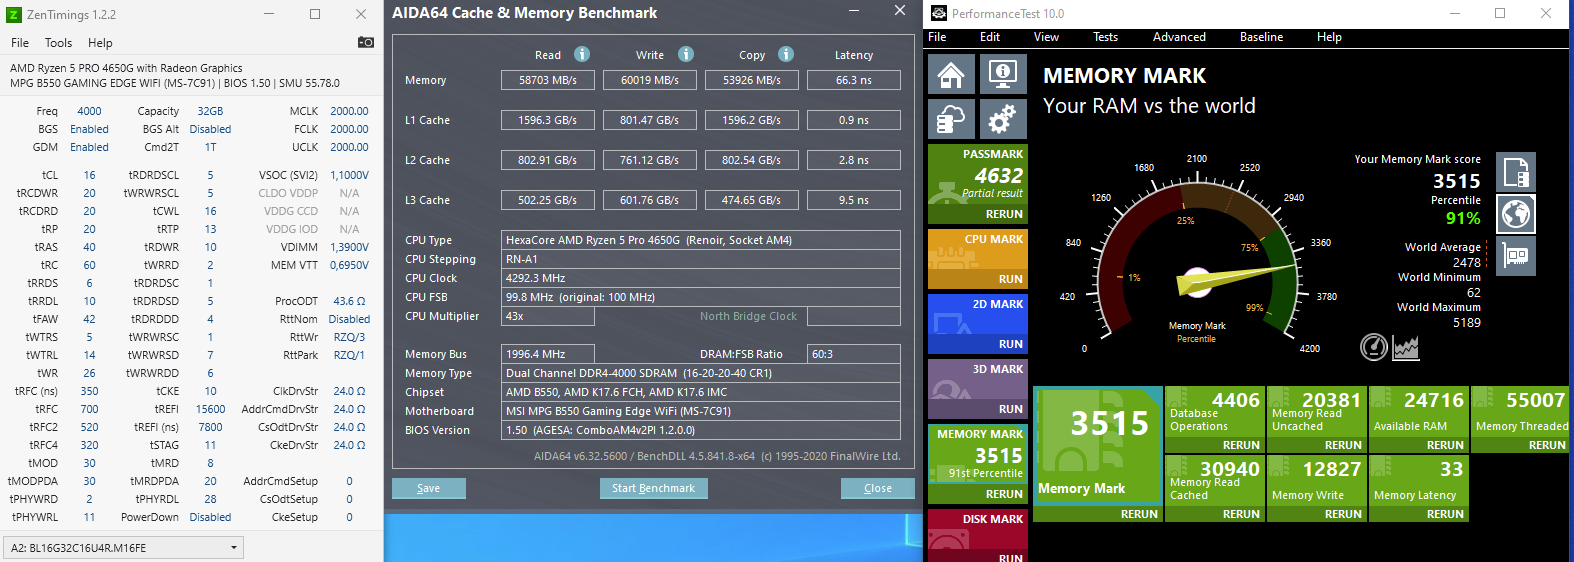The image size is (1574, 562).
Task: Click the gauge needle on Memory Mark dial
Action: pyautogui.click(x=1236, y=280)
